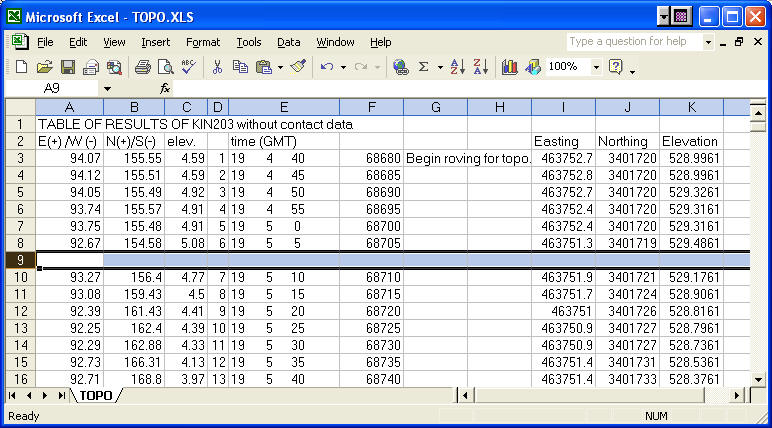This screenshot has height=428, width=772.
Task: Click the 'Type a question for help' box
Action: [633, 42]
